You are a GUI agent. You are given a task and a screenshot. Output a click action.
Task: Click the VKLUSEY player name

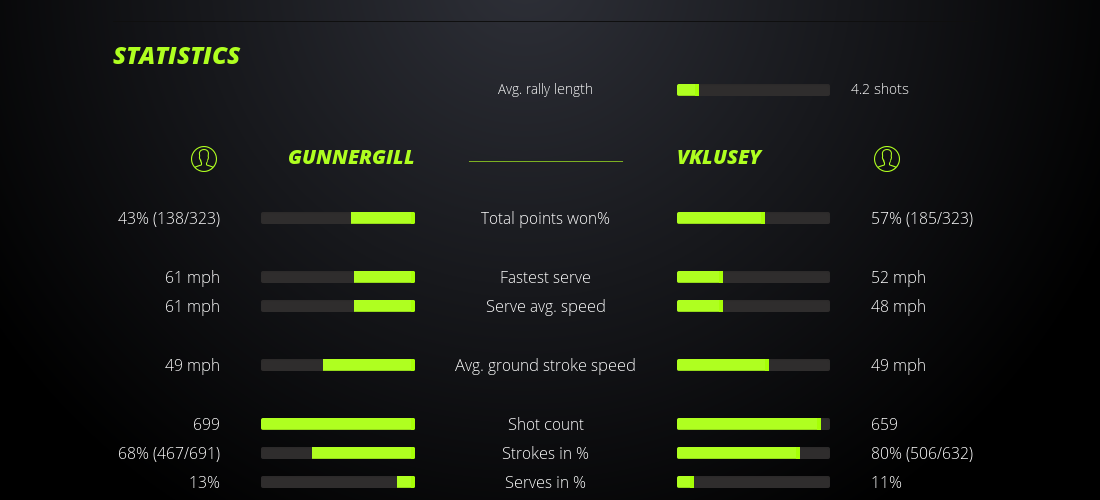(719, 157)
